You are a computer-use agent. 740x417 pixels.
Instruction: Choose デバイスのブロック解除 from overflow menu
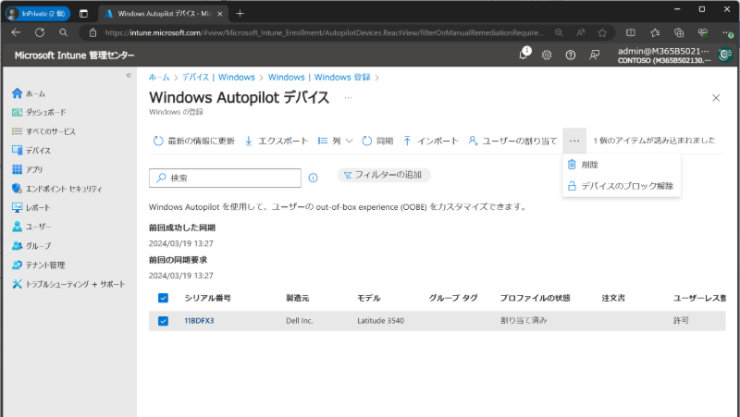tap(622, 186)
